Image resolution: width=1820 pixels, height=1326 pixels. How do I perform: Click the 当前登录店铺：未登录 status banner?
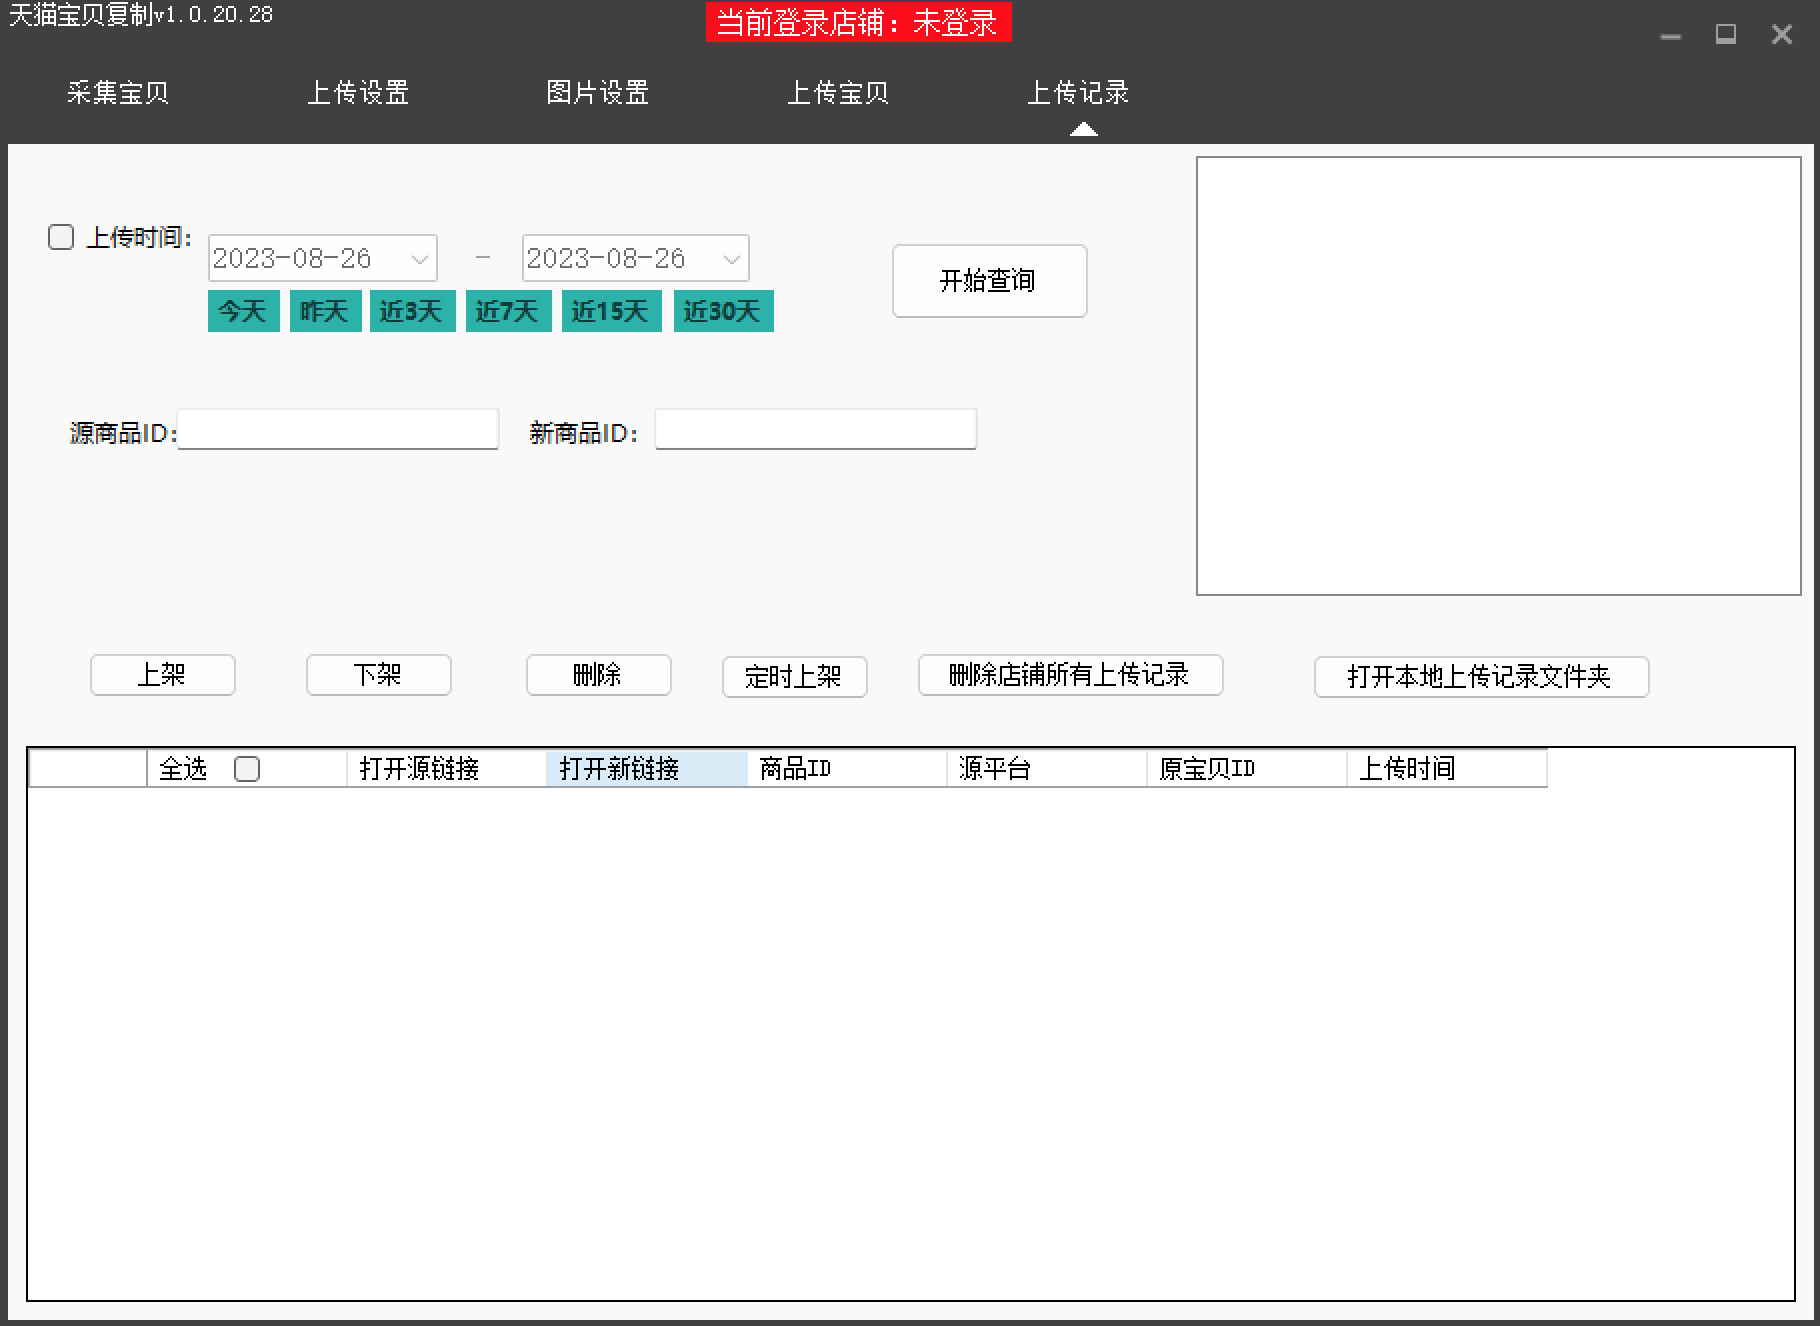coord(858,22)
